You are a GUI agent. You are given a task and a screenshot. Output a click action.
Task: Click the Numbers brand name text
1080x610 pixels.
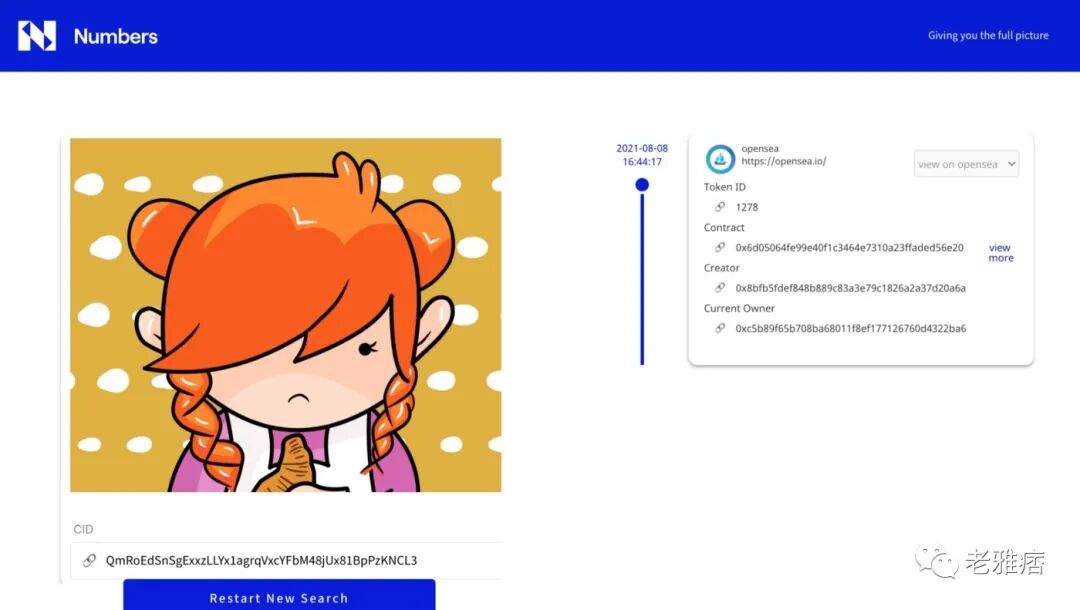coord(116,36)
